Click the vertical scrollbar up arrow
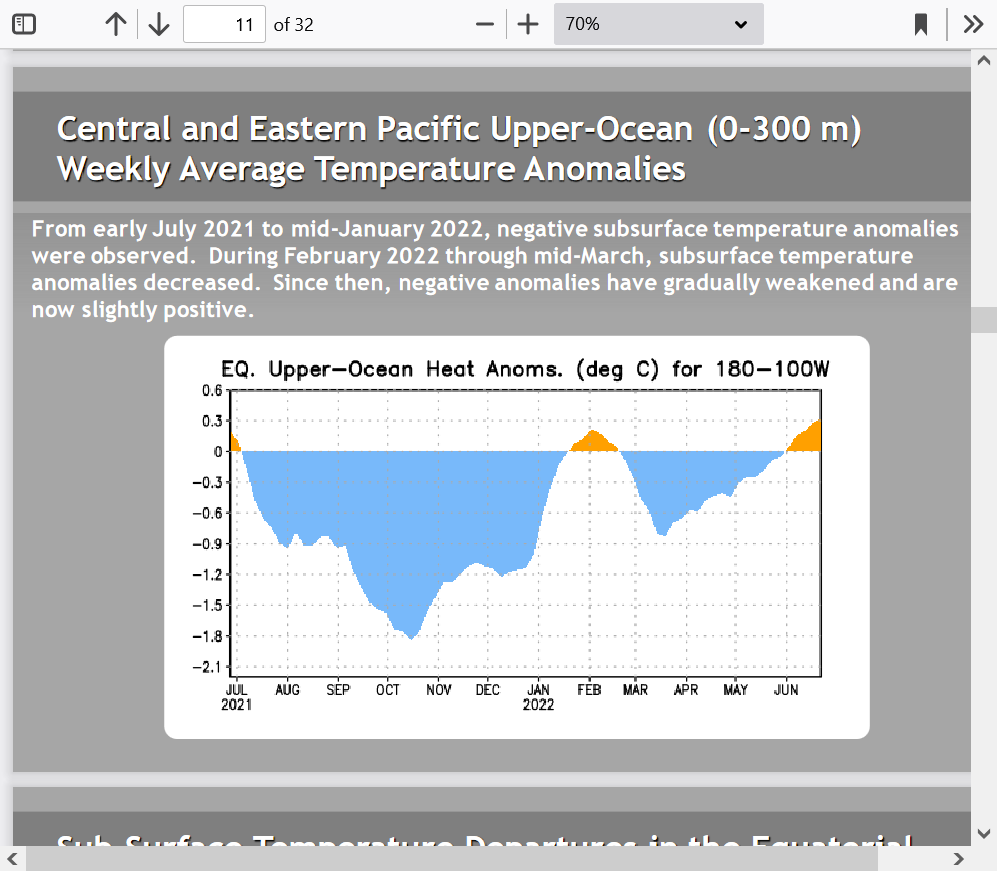 [x=984, y=60]
